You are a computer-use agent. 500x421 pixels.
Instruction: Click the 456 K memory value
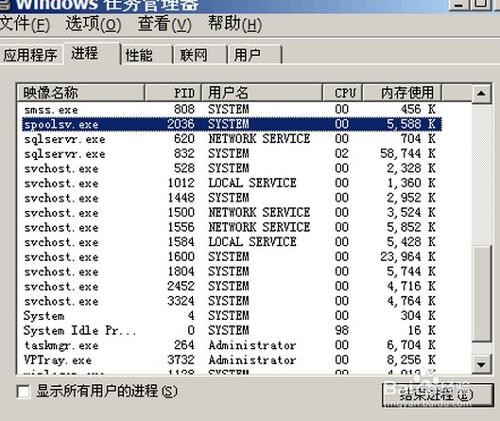coord(418,109)
